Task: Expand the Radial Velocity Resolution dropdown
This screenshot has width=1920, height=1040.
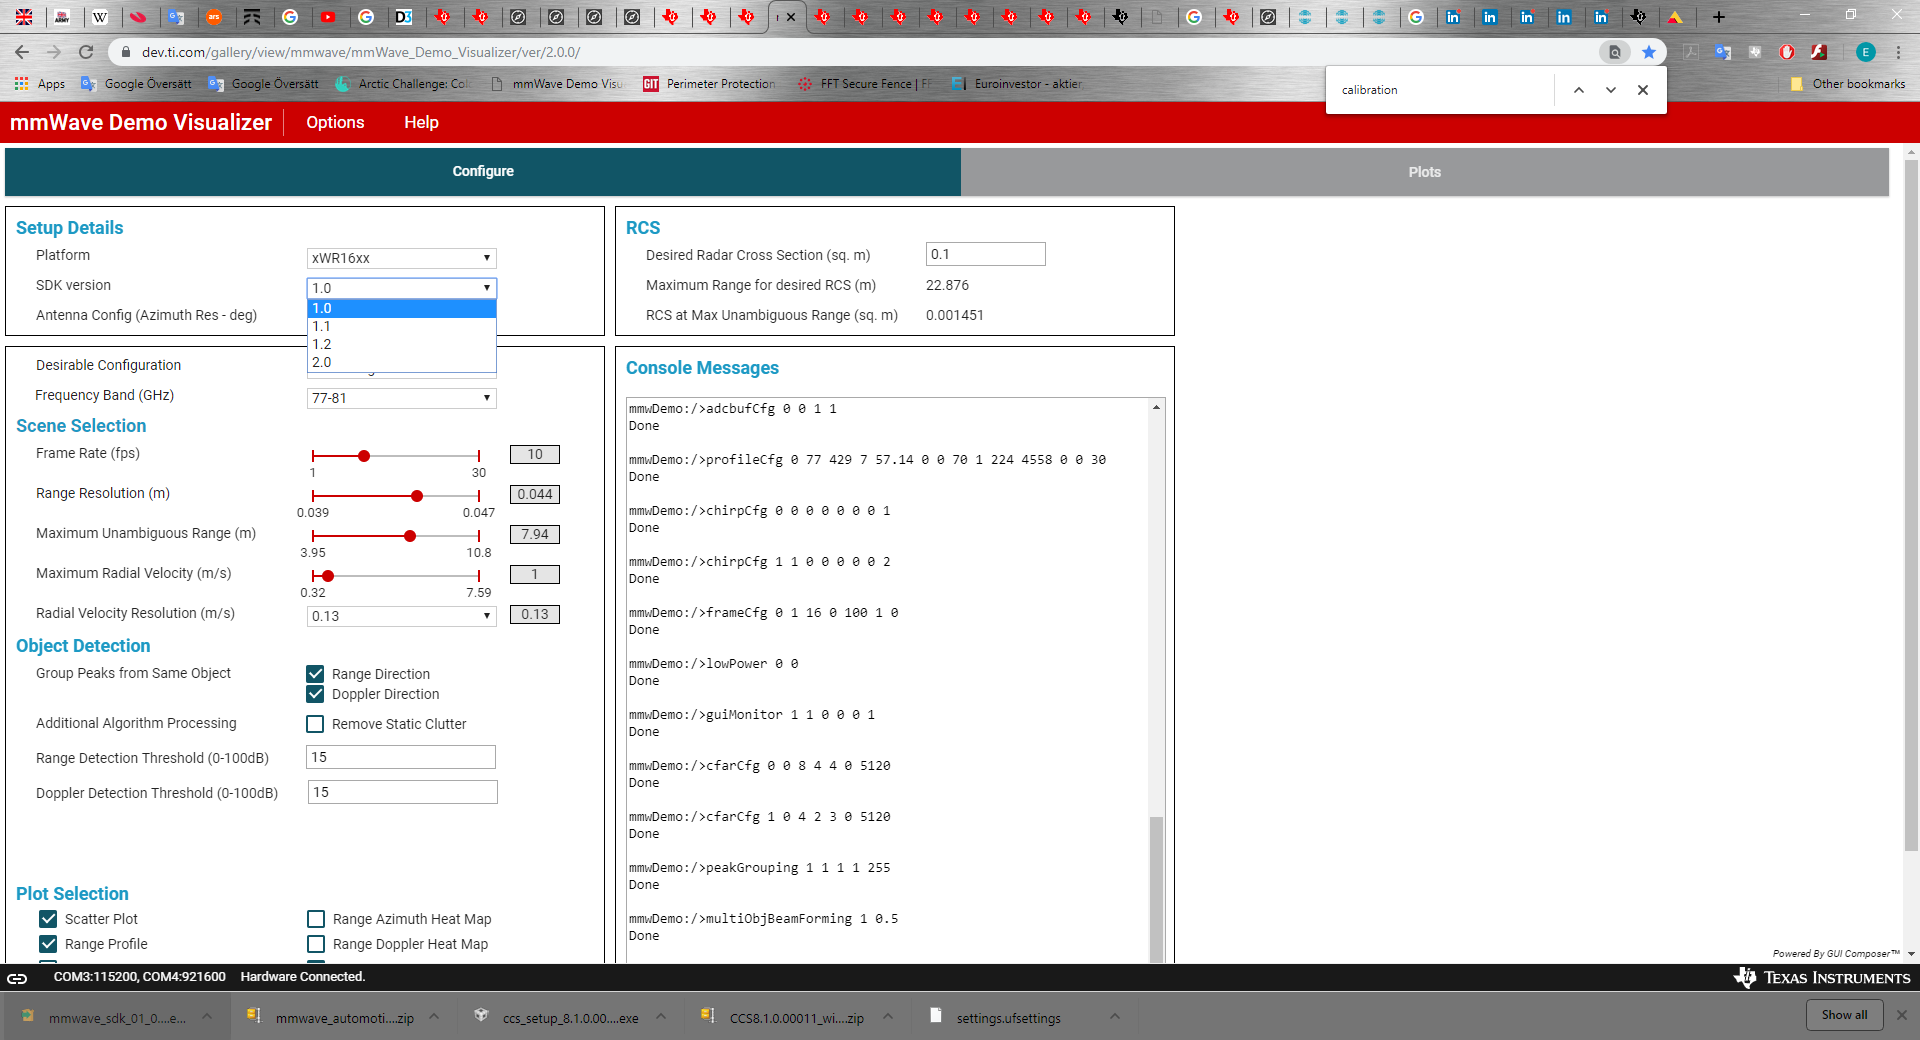Action: 401,616
